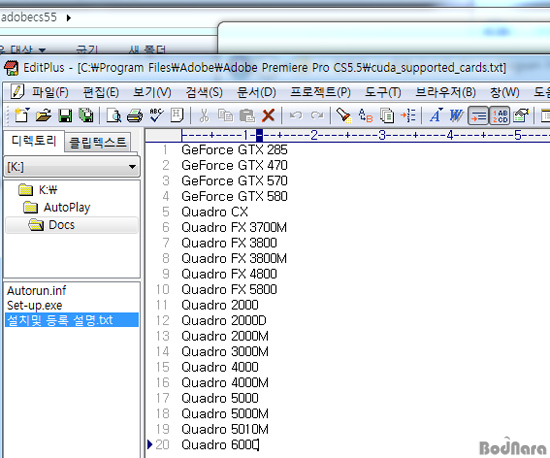Expand arrow after adobecs55 in Explorer window
Screen dimensions: 550x458
coord(68,18)
